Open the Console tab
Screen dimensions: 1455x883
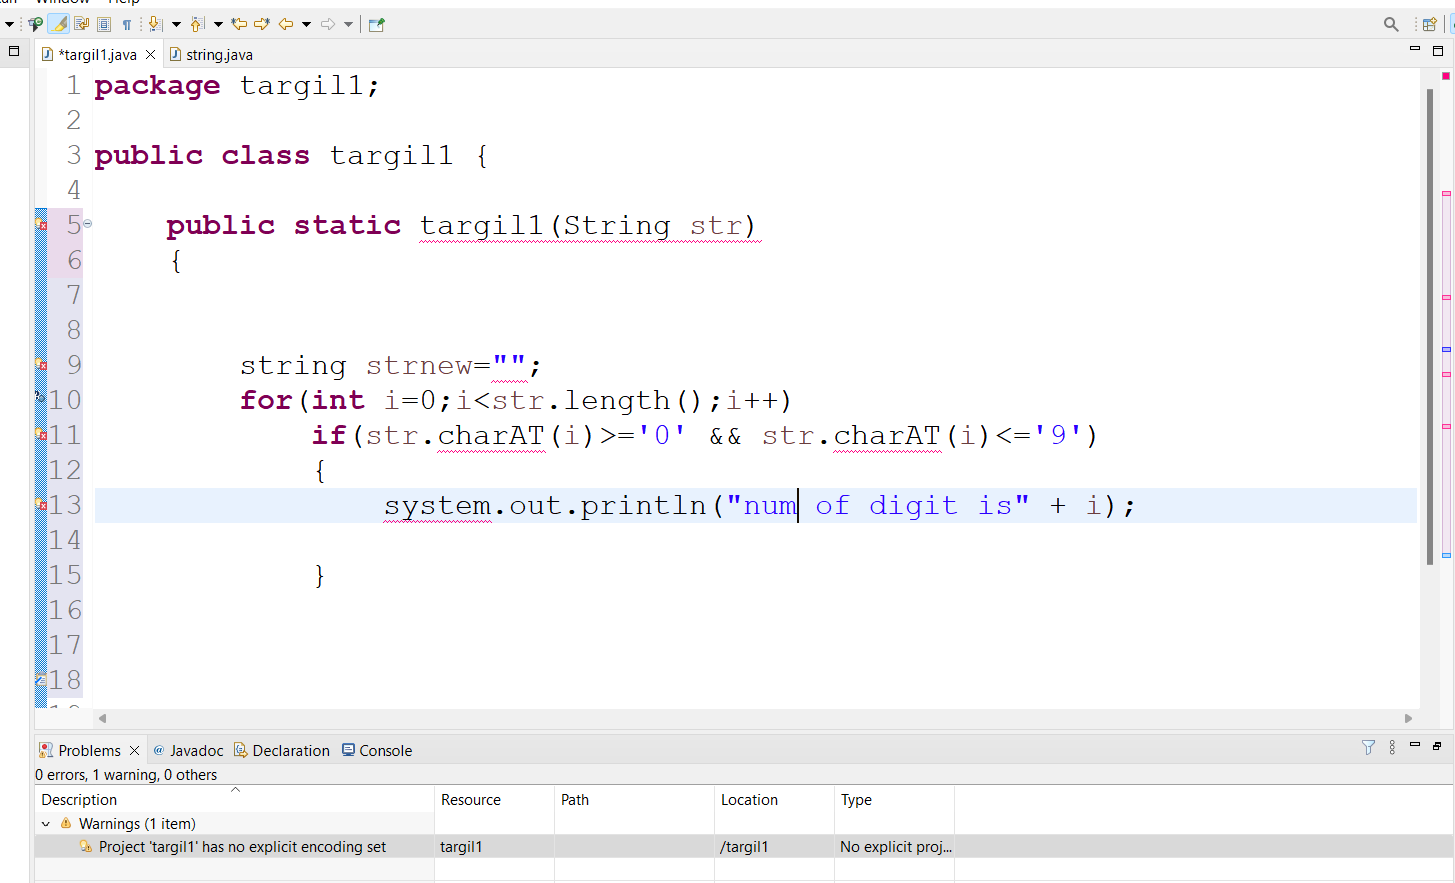[385, 751]
